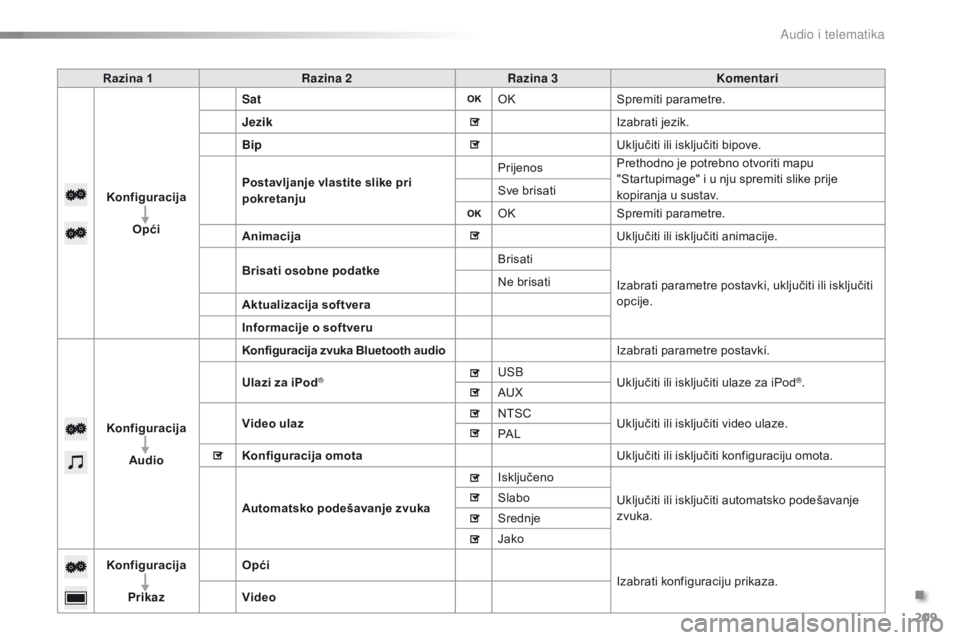Expand the arrow under Konfiguracija toward Opći
Viewport: 960px width, 640px height.
tap(145, 213)
